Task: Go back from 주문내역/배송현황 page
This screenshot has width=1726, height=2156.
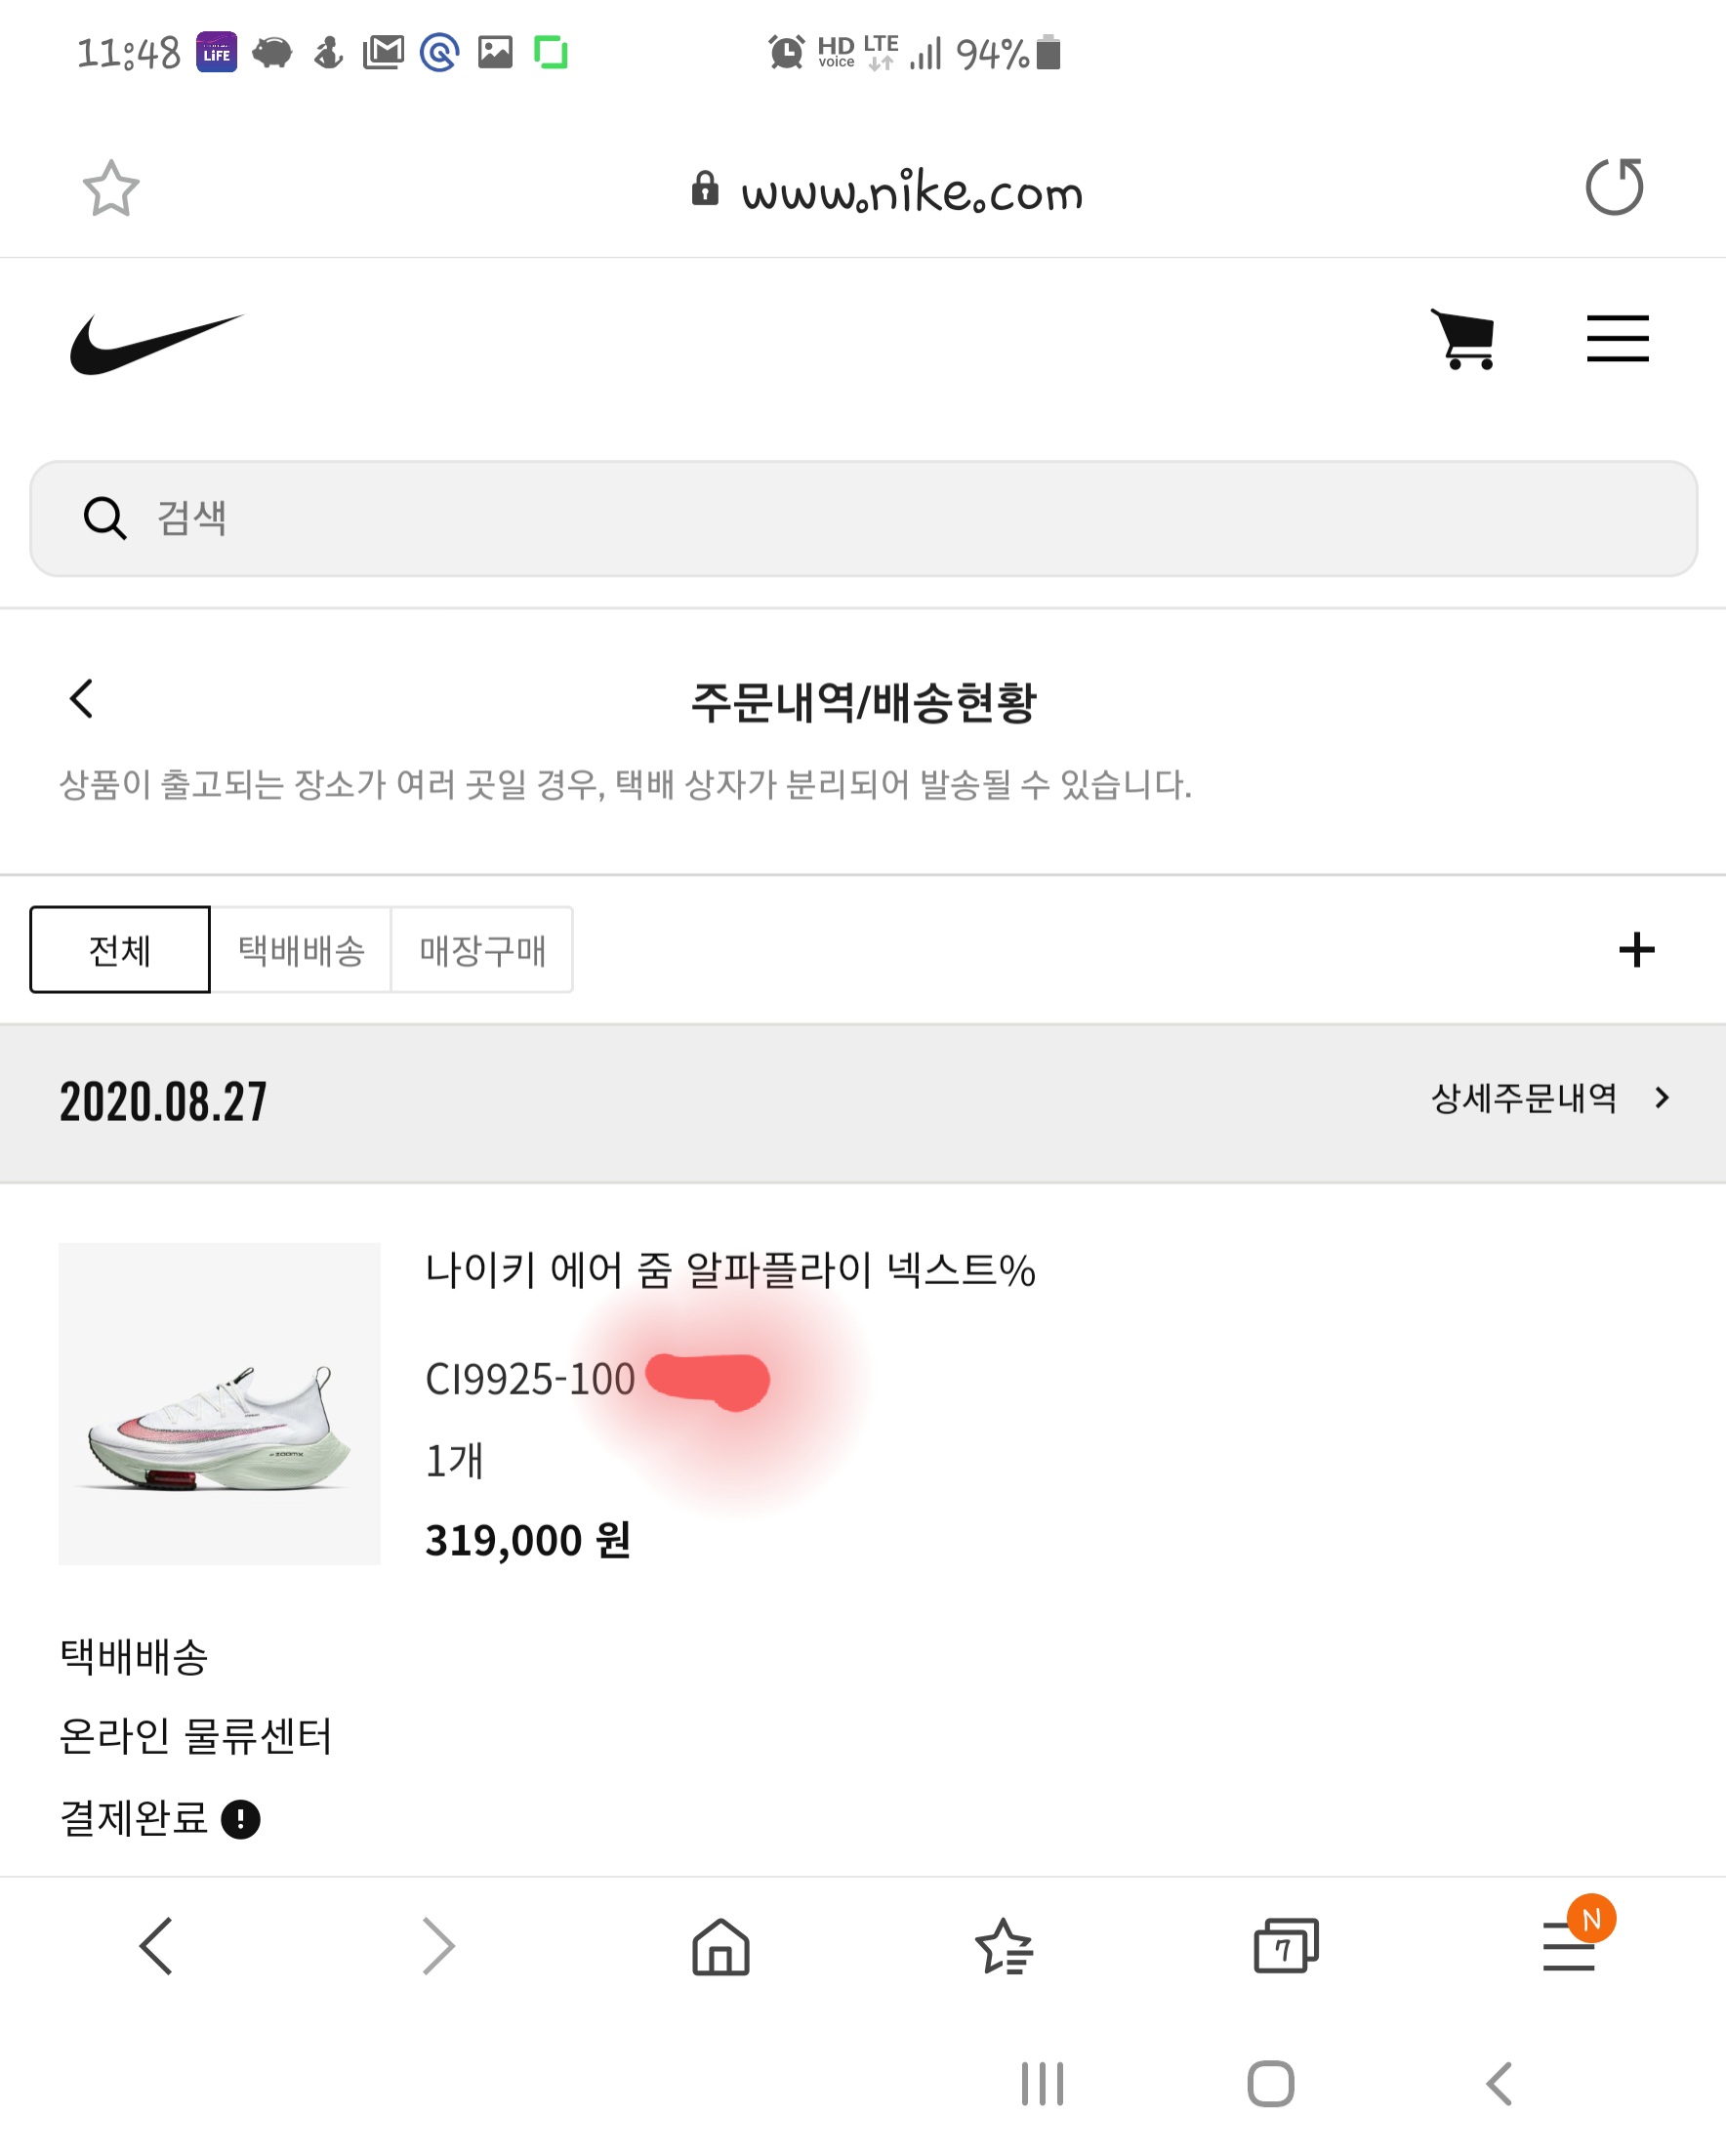Action: click(x=82, y=699)
